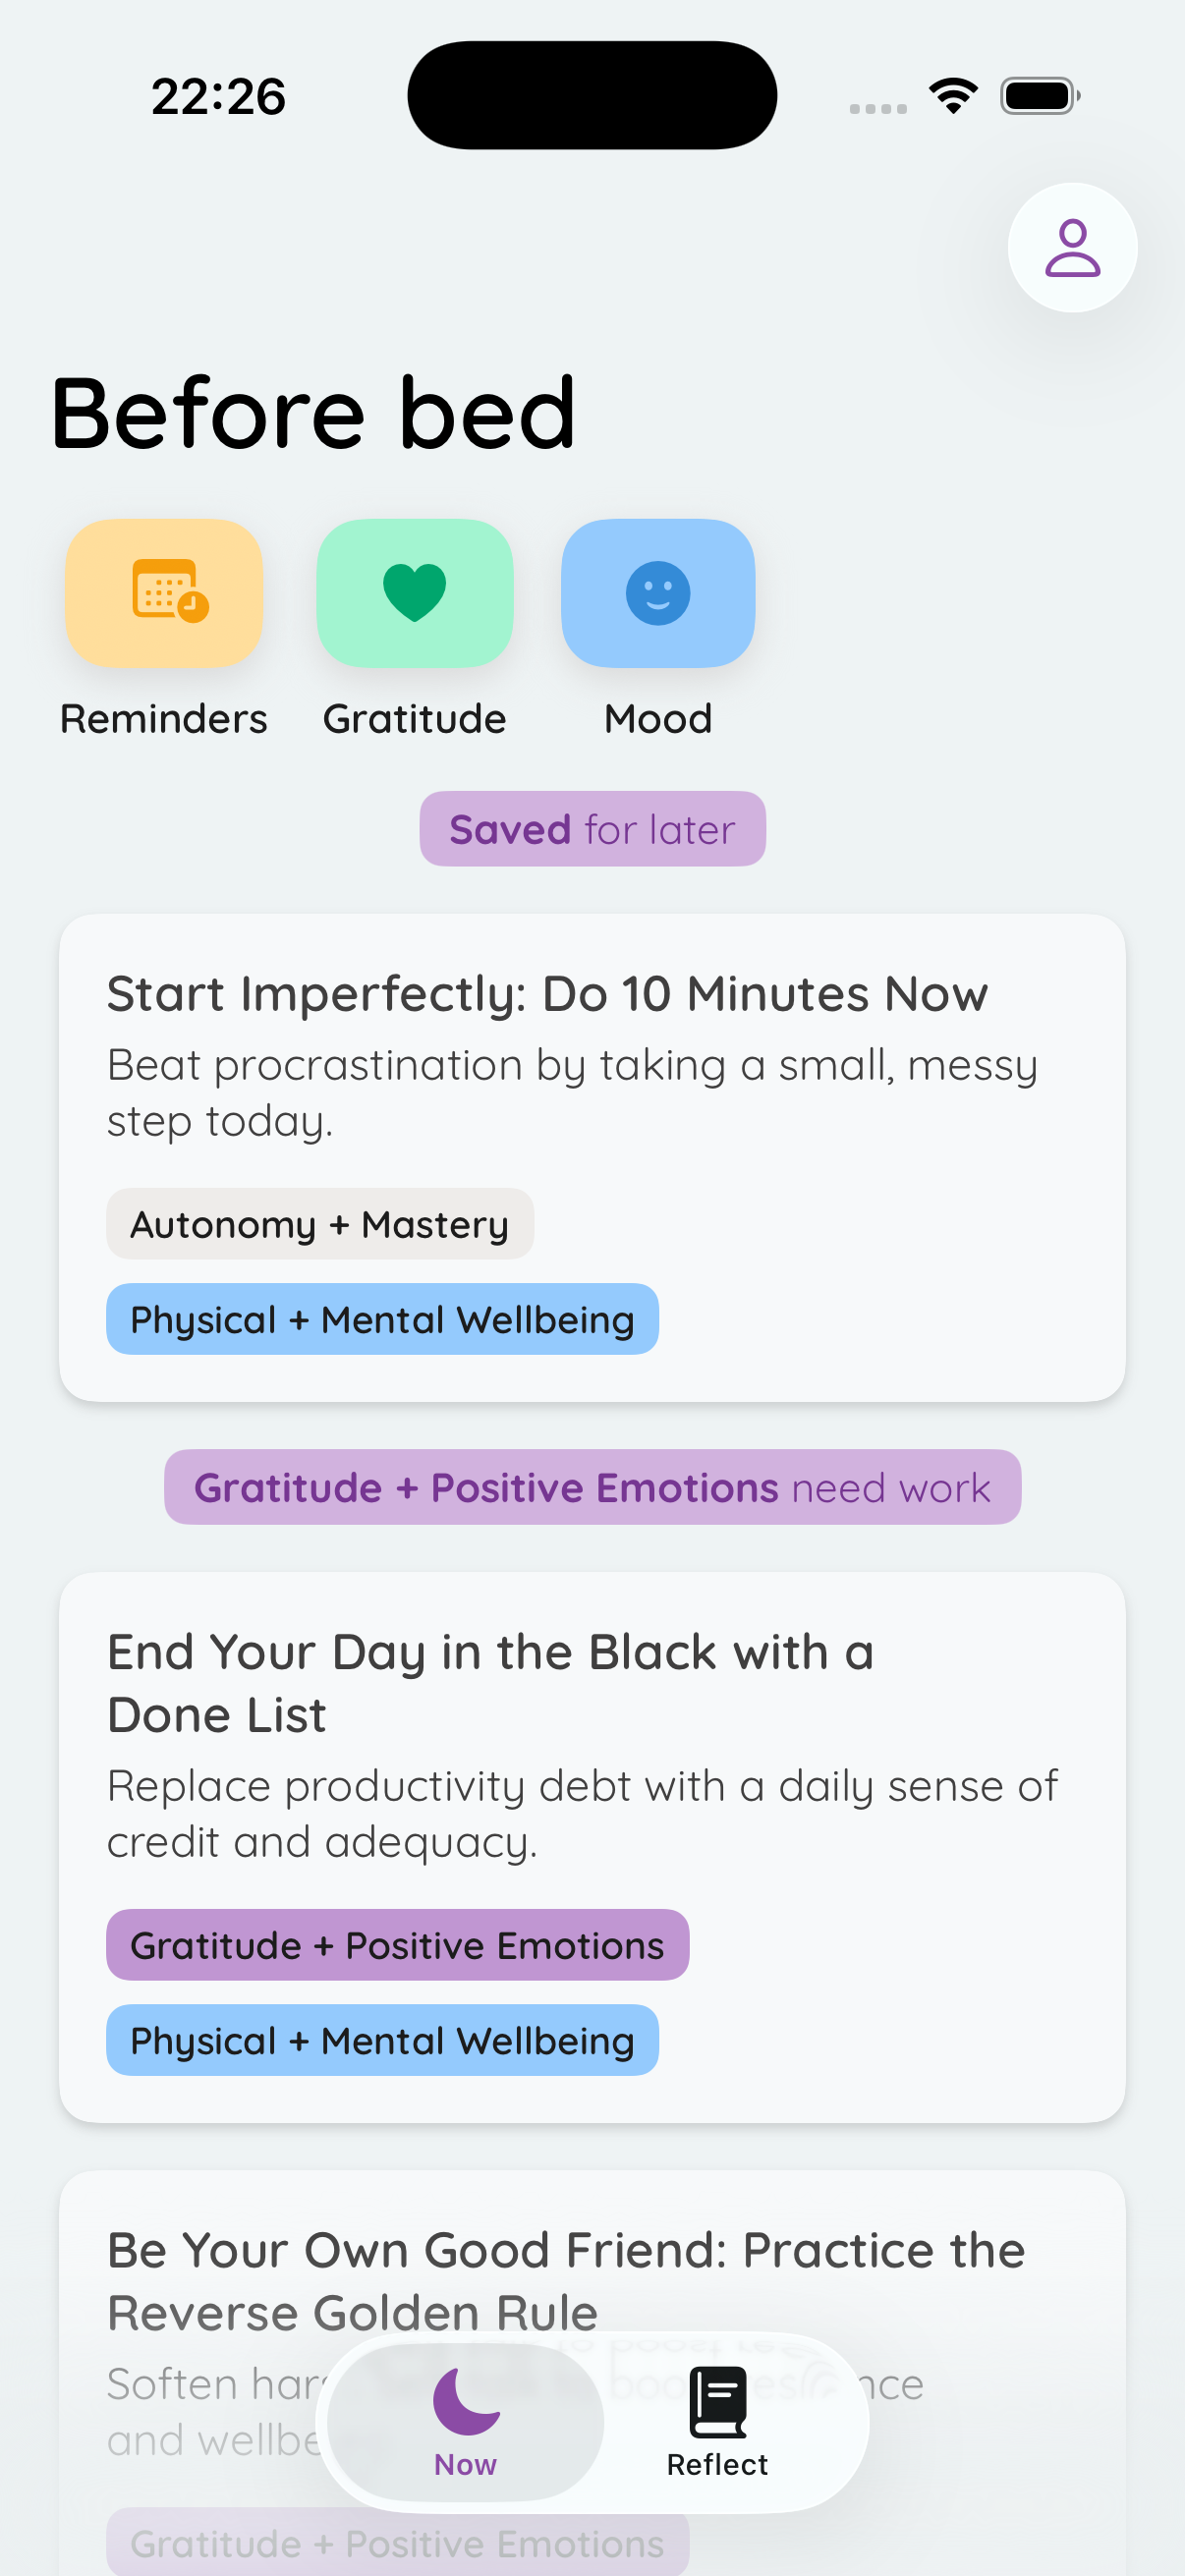Tap the clock time in status bar
1185x2576 pixels.
[x=218, y=97]
